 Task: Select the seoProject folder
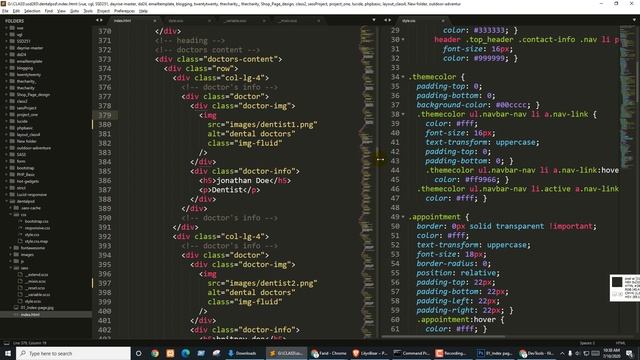click(26, 108)
